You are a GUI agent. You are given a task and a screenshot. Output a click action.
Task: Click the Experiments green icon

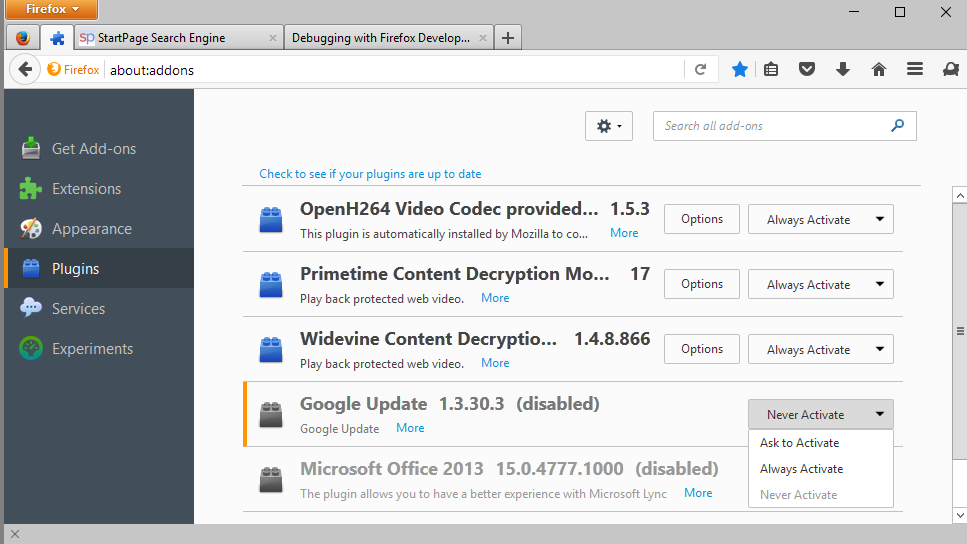click(x=31, y=348)
